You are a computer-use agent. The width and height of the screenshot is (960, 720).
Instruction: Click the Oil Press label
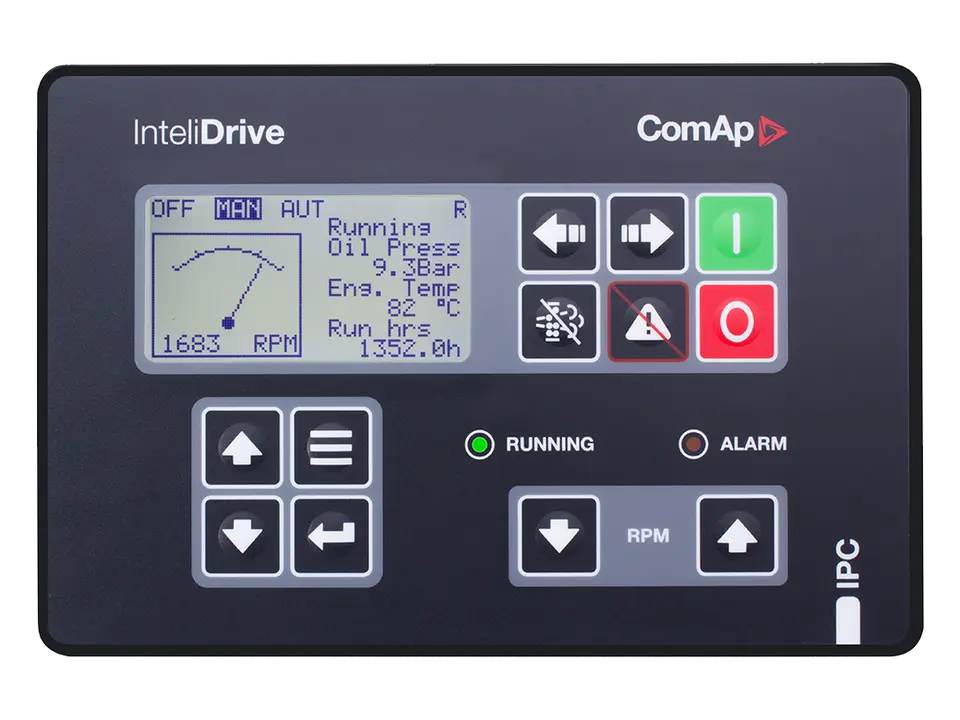(x=394, y=248)
